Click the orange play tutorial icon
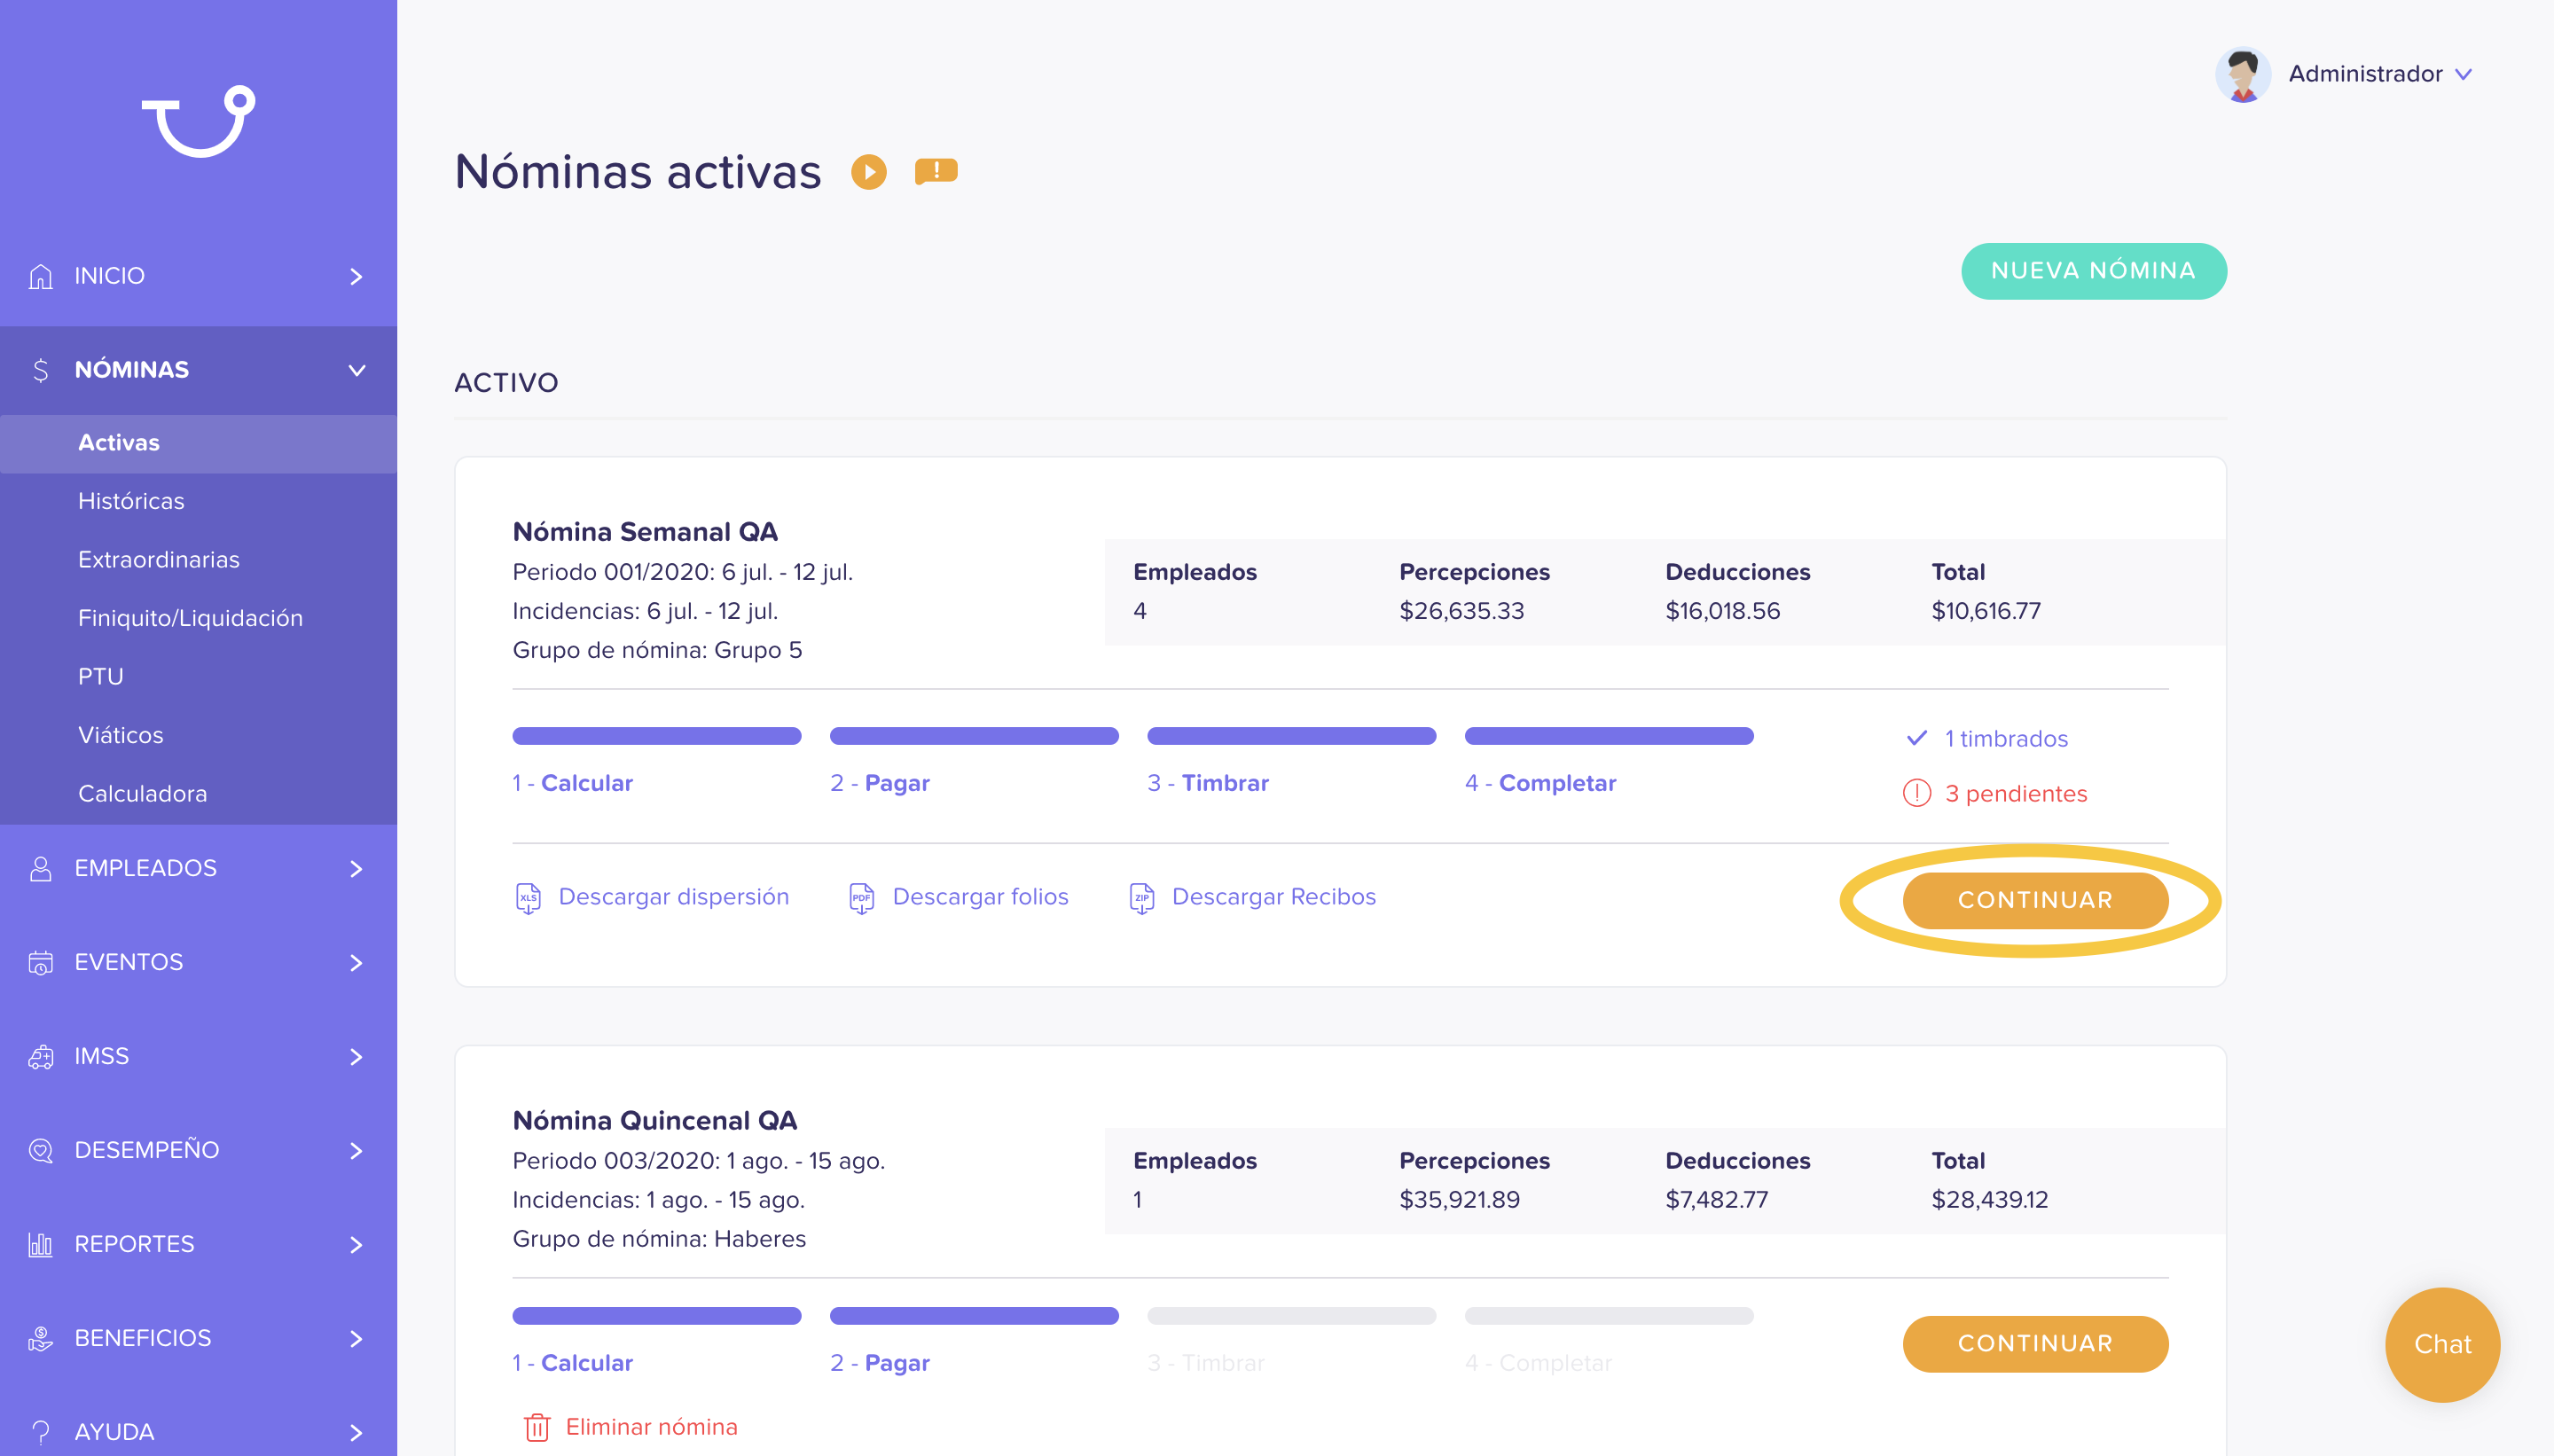Viewport: 2554px width, 1456px height. [x=868, y=172]
